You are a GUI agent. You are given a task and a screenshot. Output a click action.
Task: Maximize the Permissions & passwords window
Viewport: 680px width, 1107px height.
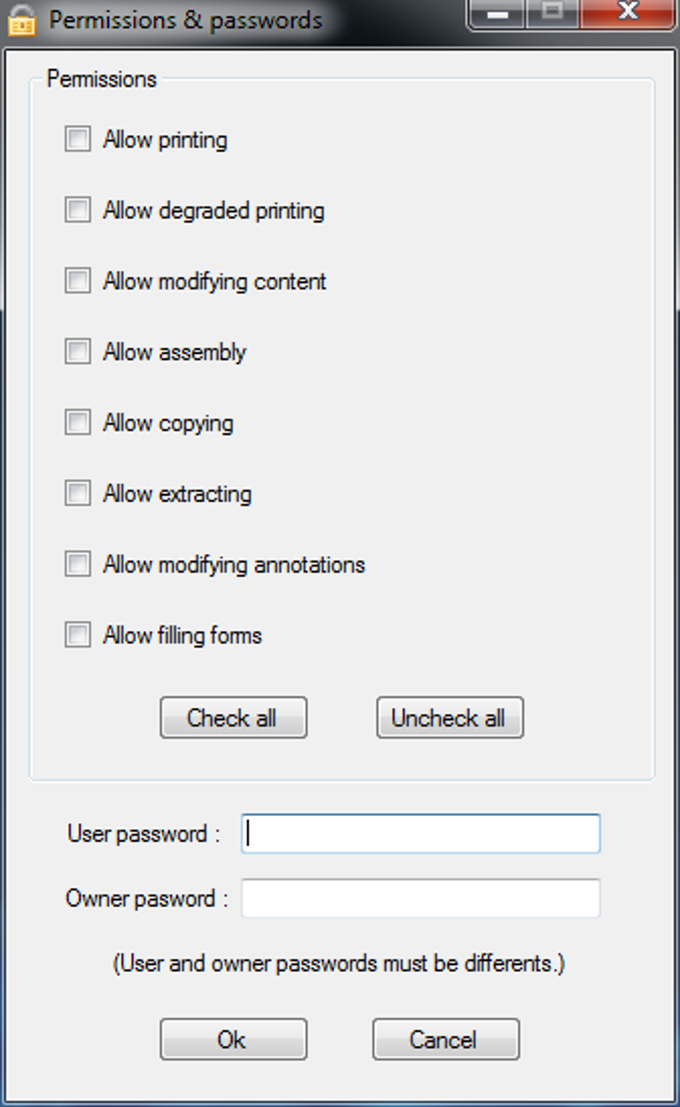coord(552,13)
